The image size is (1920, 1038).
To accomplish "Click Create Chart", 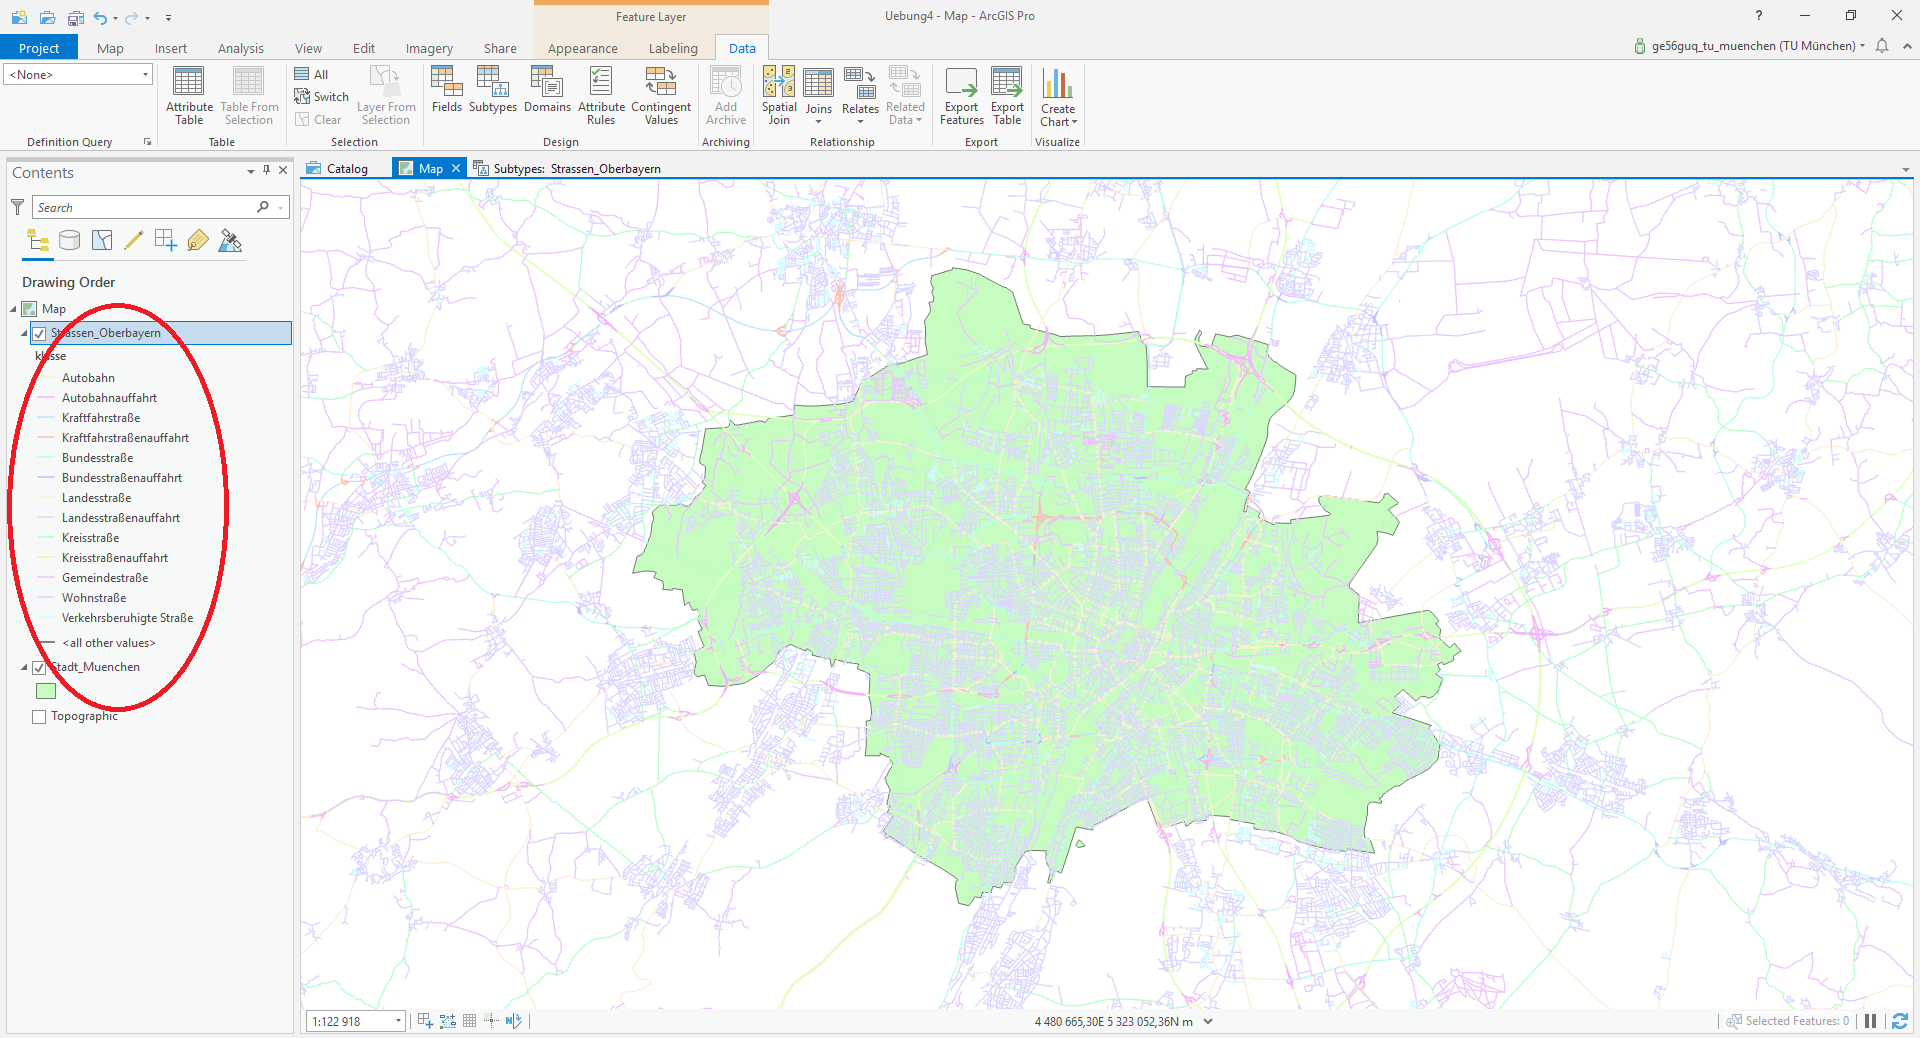I will tap(1058, 97).
